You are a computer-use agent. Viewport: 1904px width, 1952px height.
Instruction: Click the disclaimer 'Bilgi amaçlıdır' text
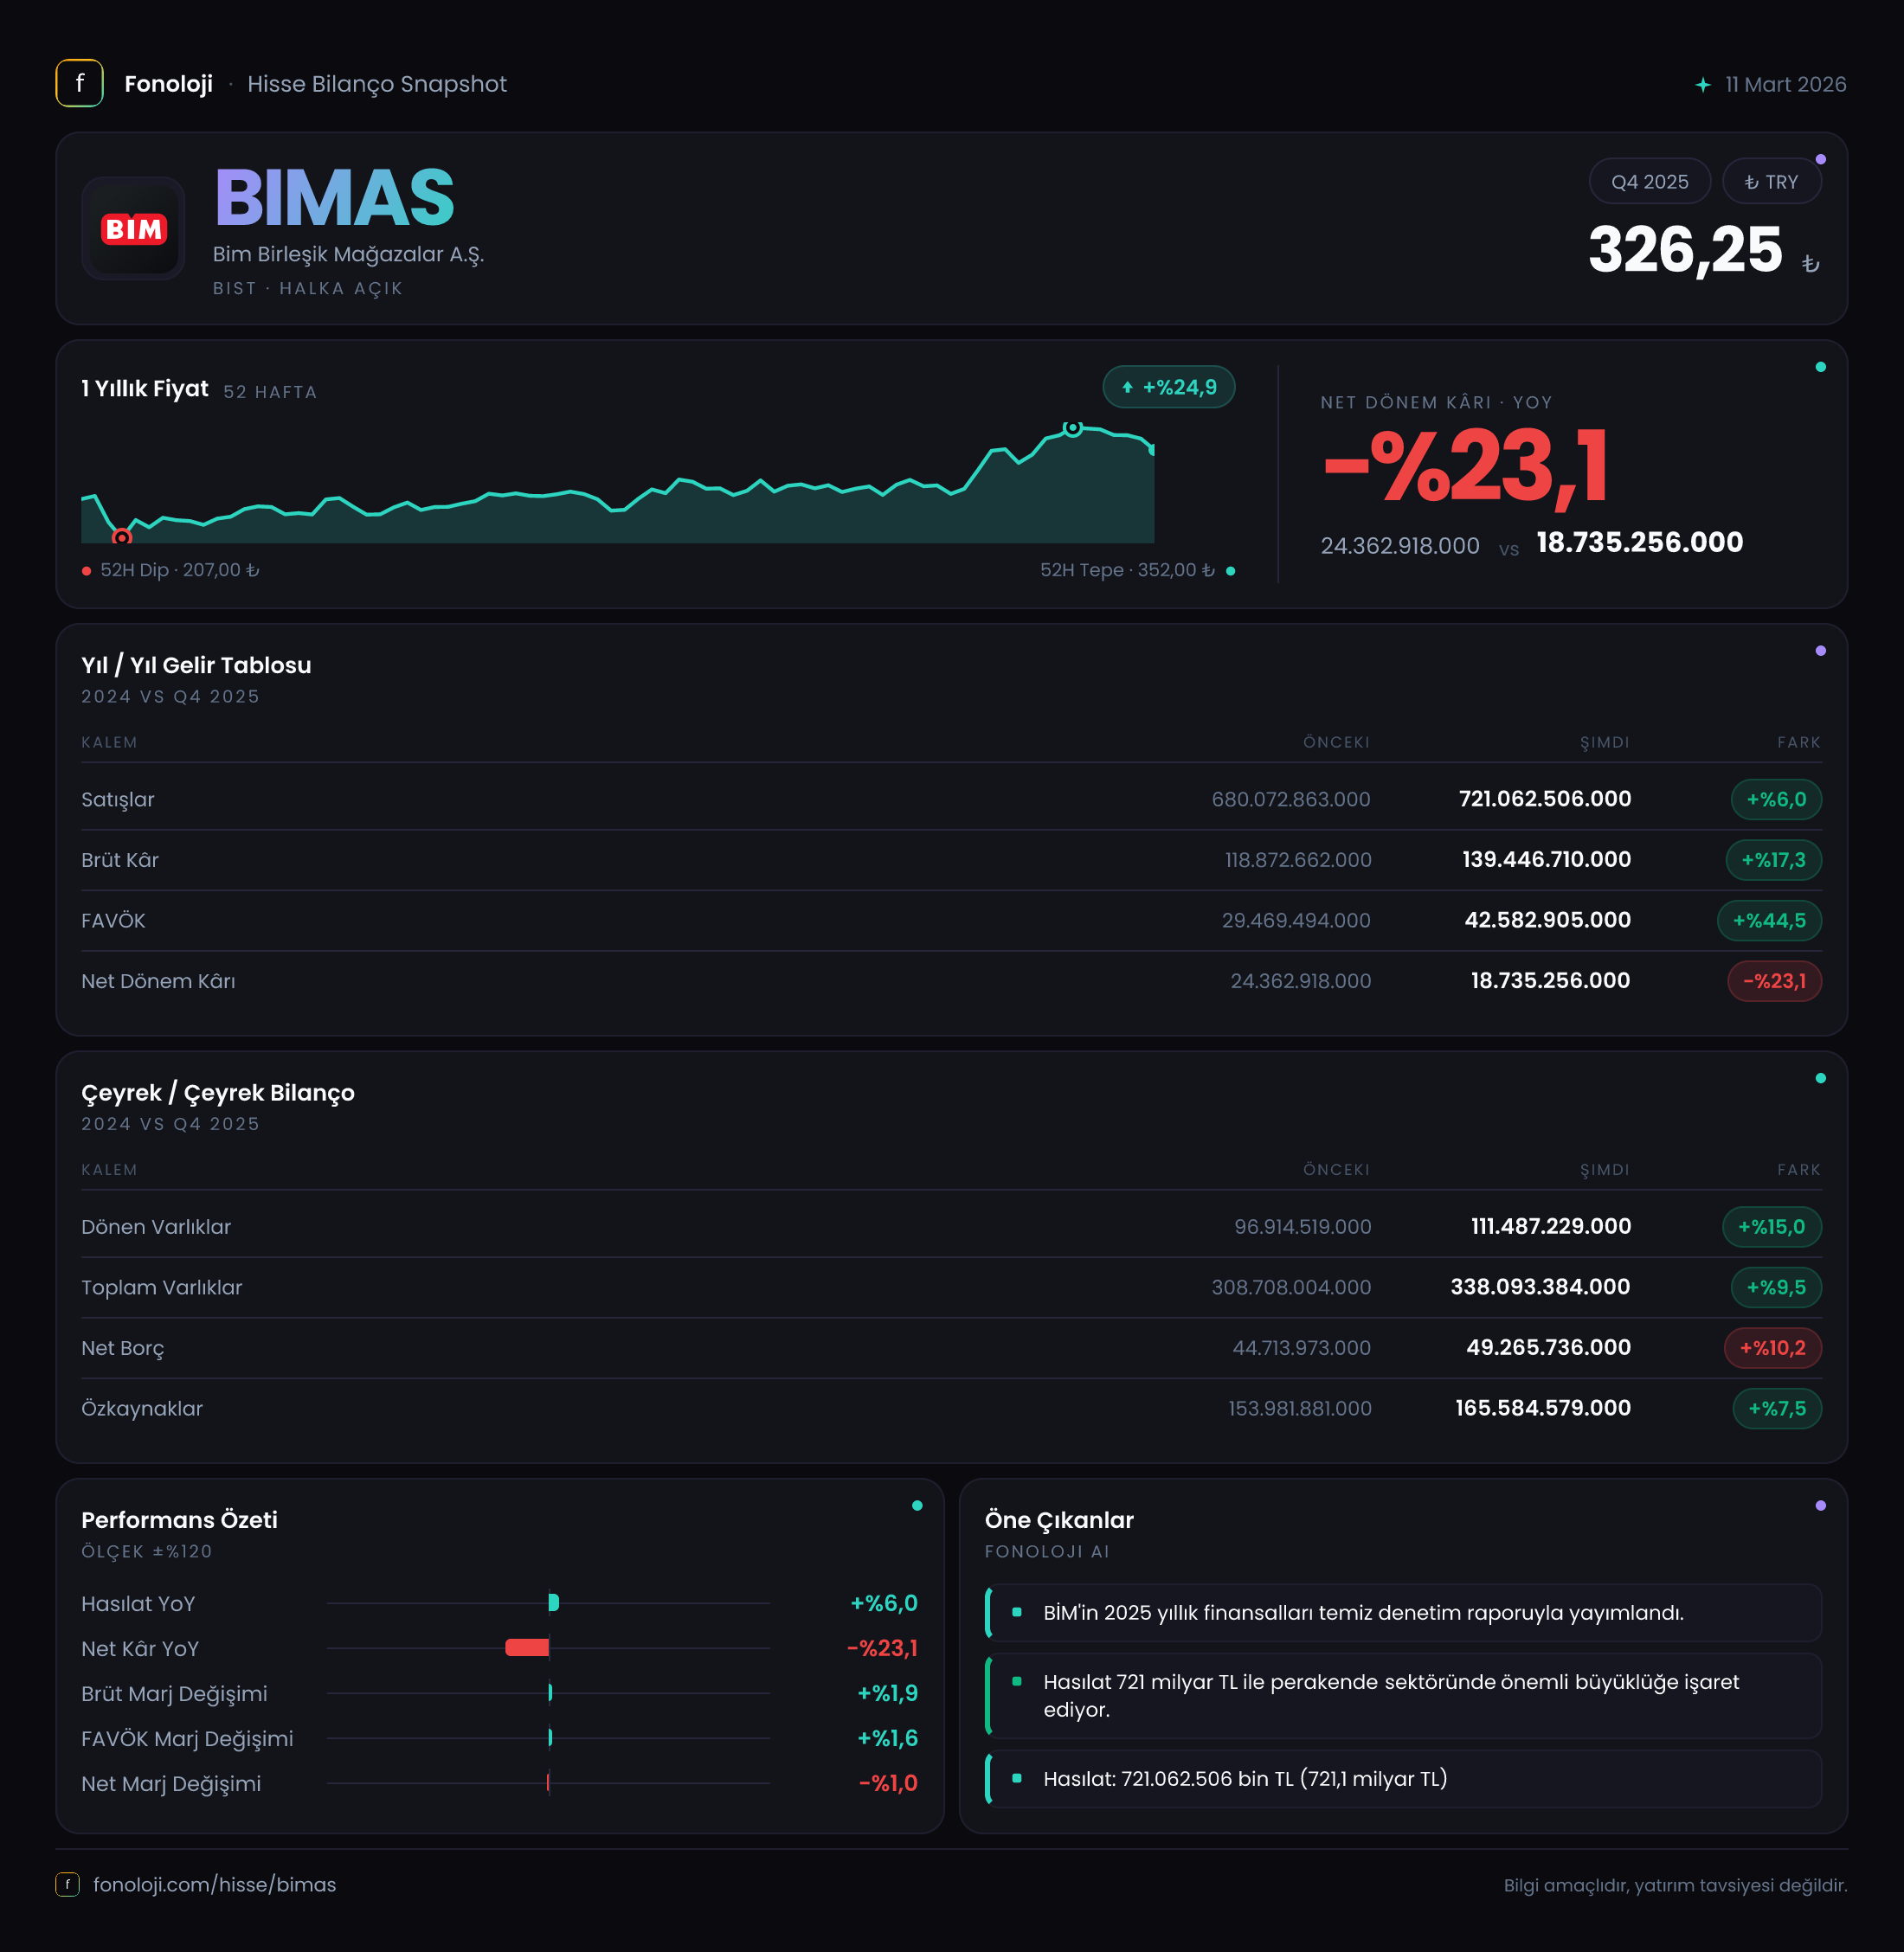1675,1885
